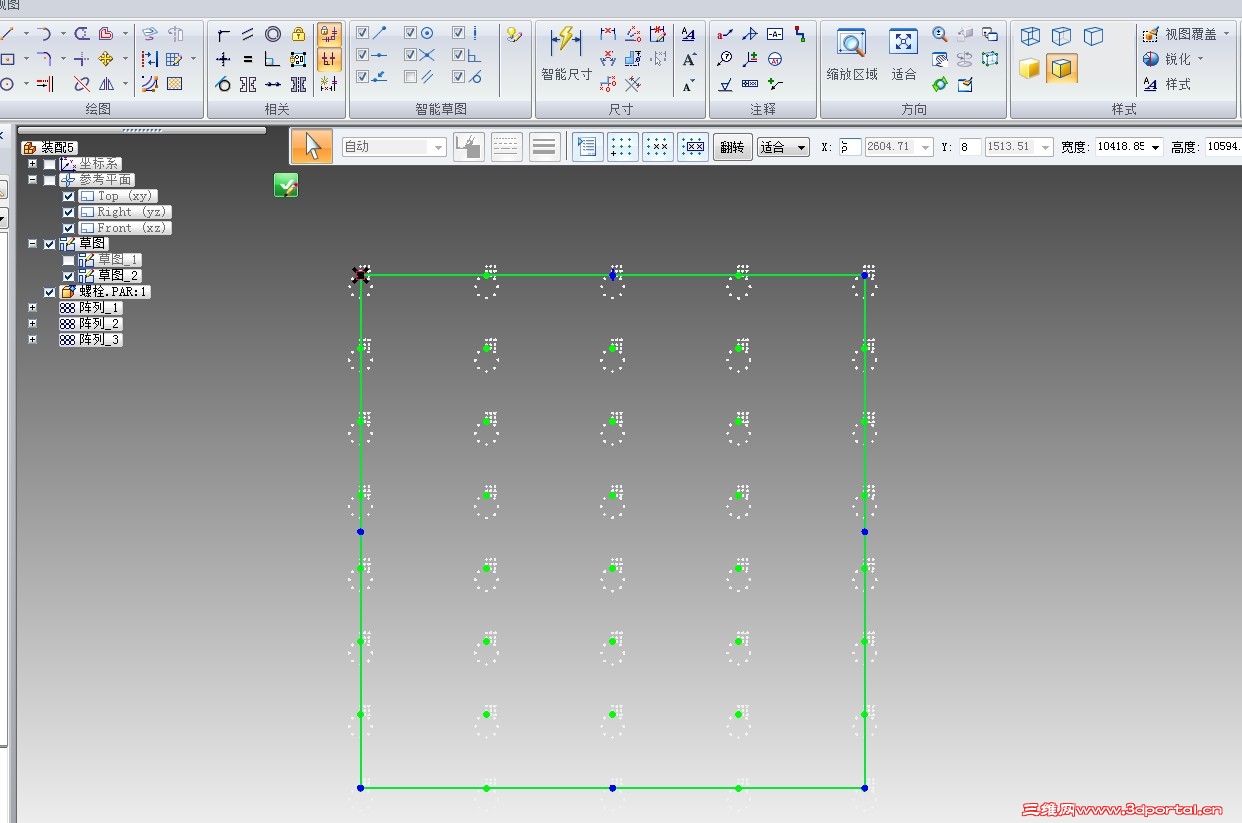This screenshot has width=1242, height=823.
Task: Click the solid-lines style button in command bar
Action: coord(544,147)
